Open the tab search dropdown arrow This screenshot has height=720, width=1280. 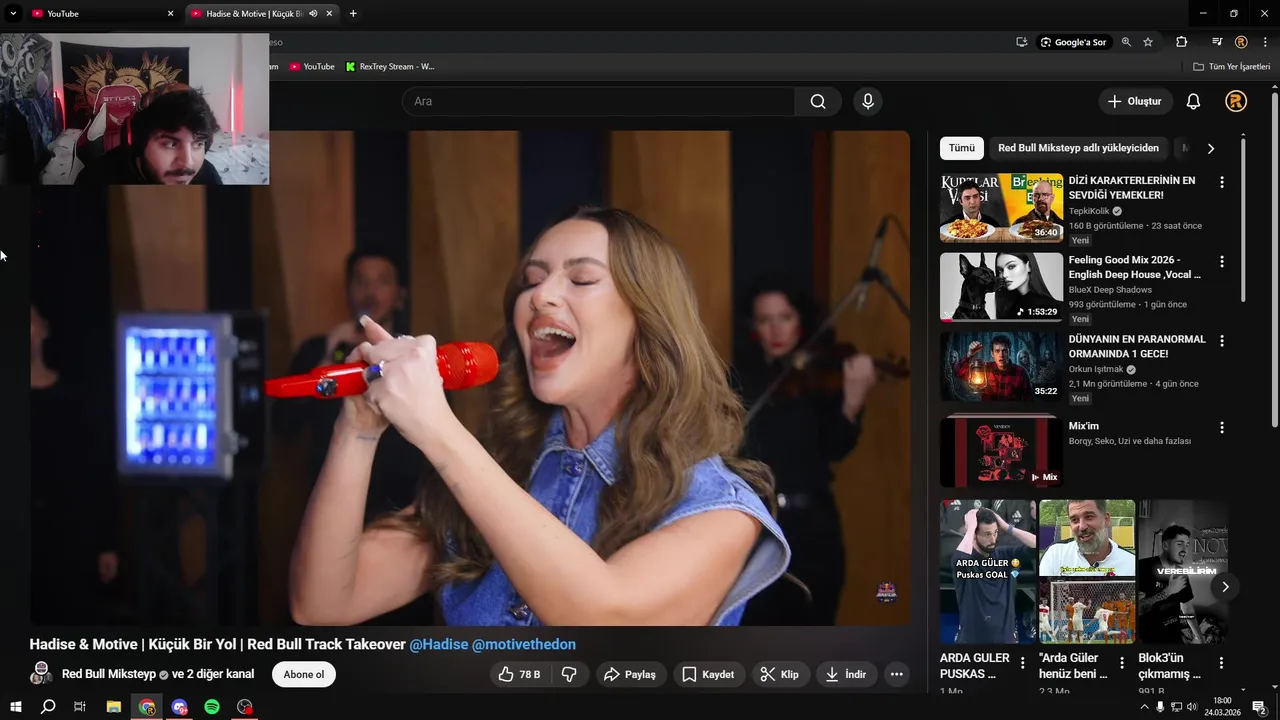coord(13,14)
